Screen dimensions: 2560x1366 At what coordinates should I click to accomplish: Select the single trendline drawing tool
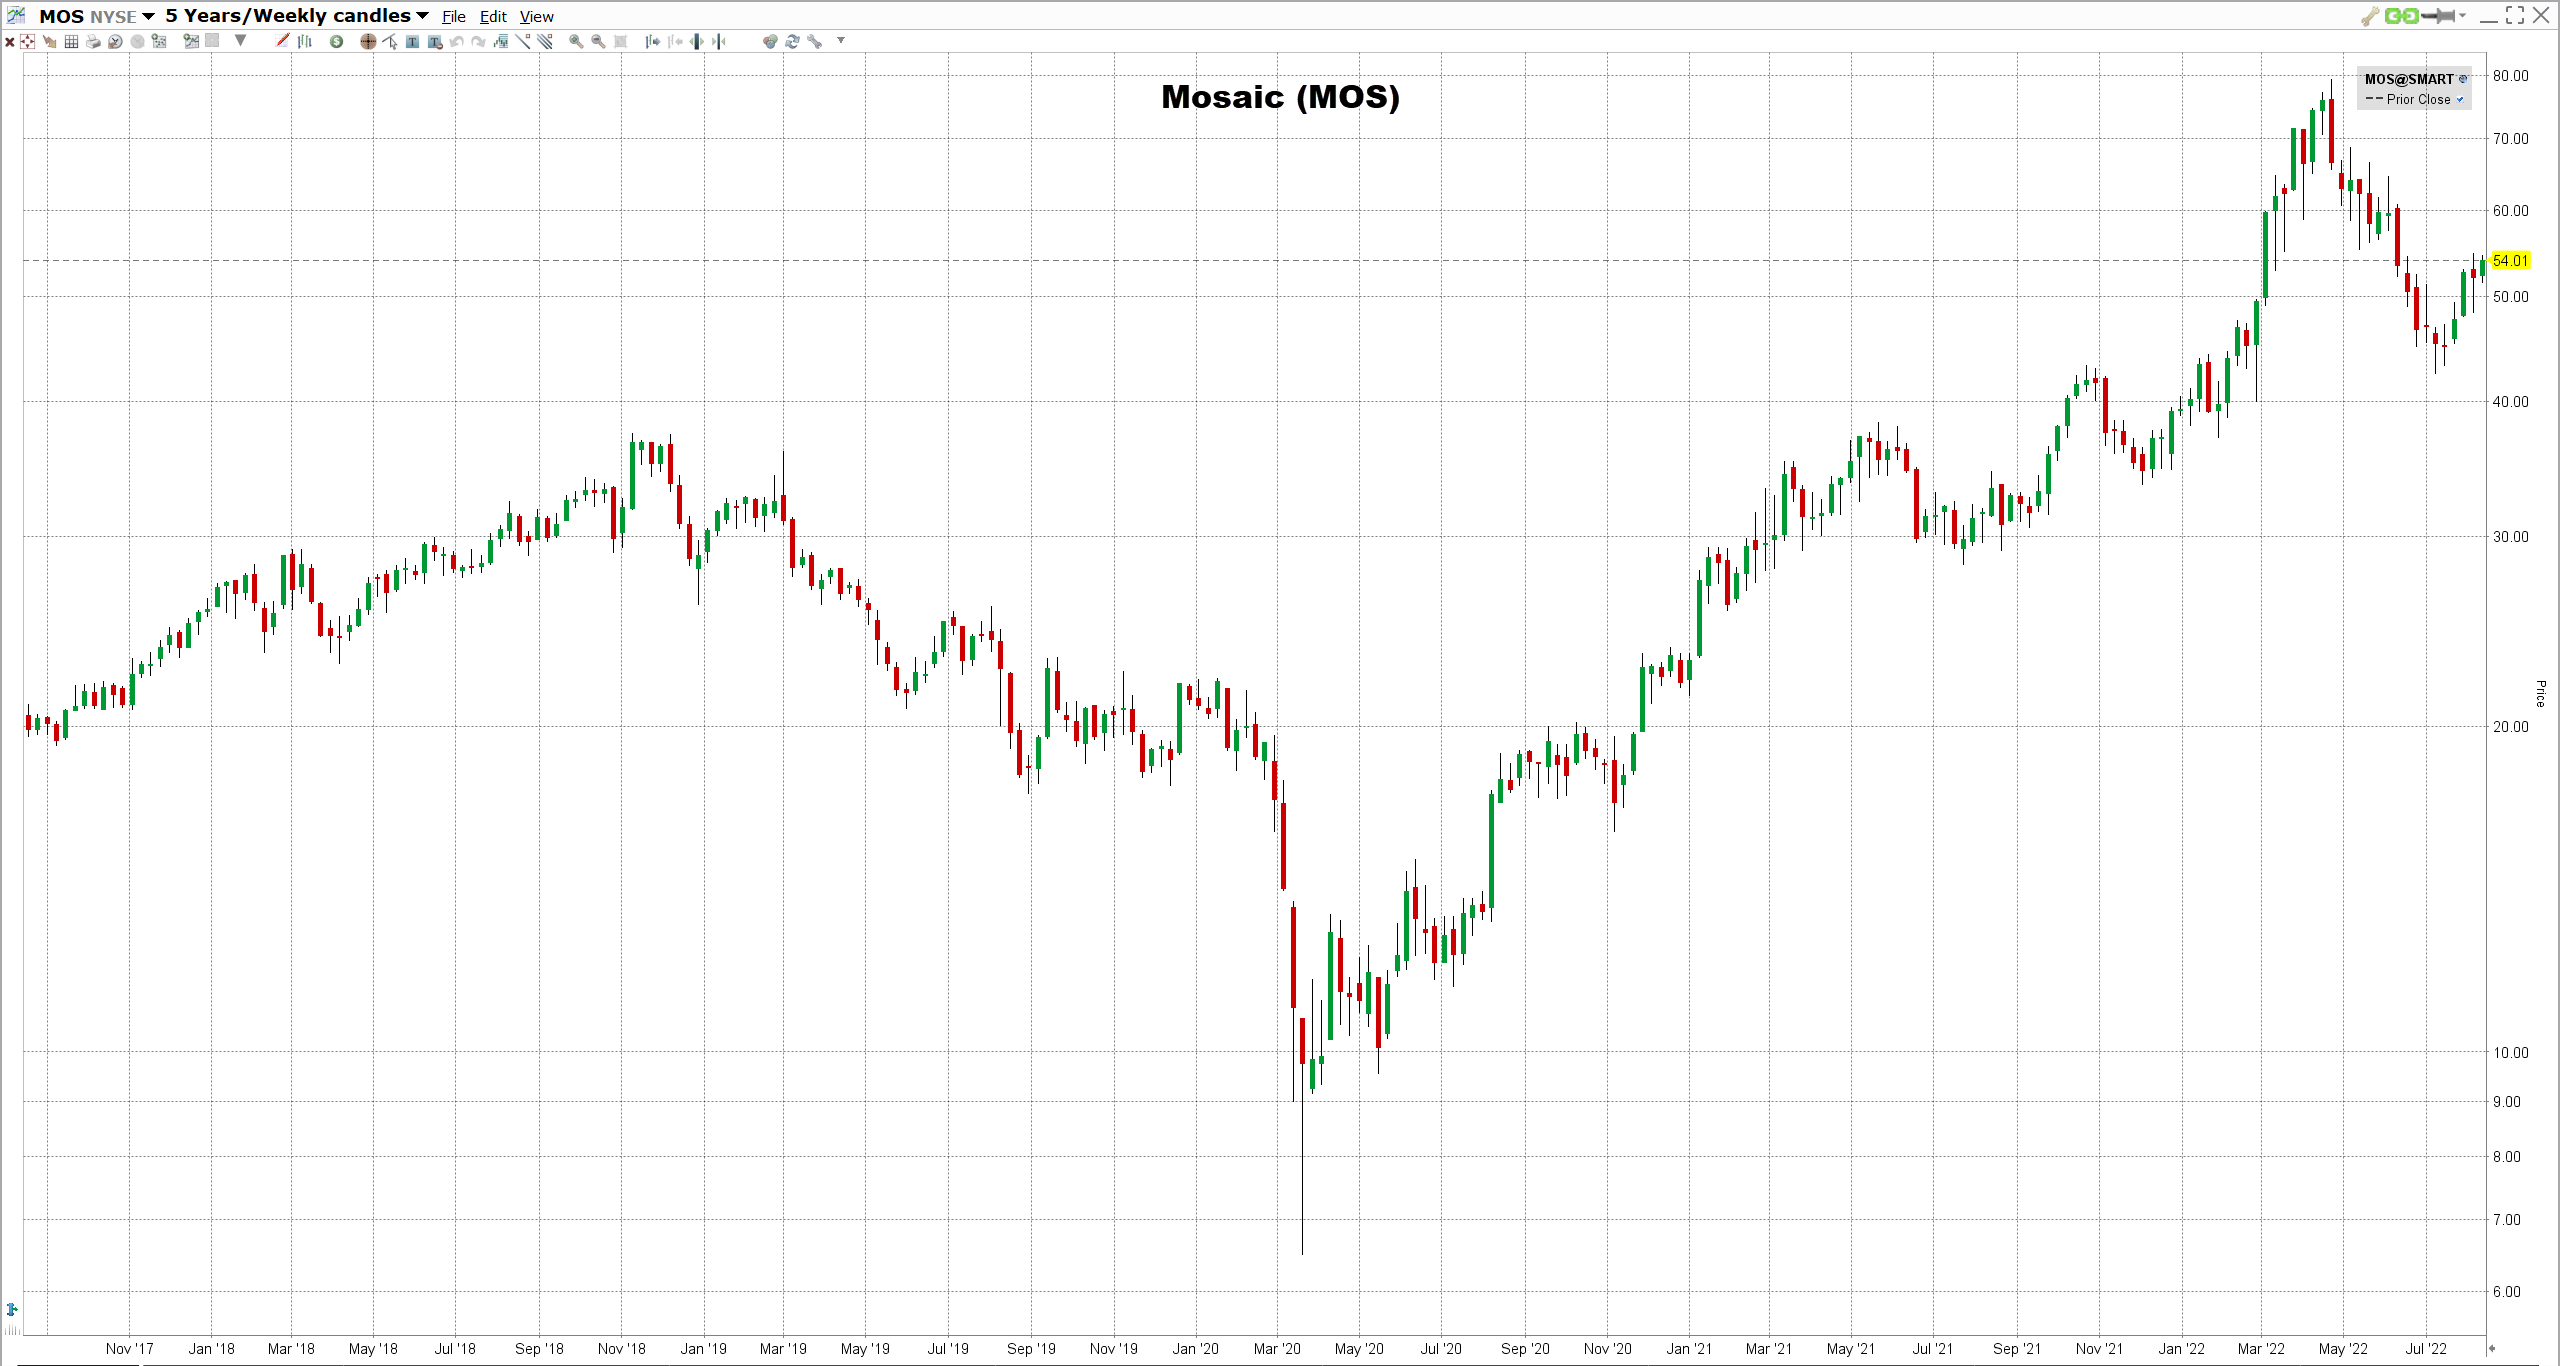pos(523,41)
